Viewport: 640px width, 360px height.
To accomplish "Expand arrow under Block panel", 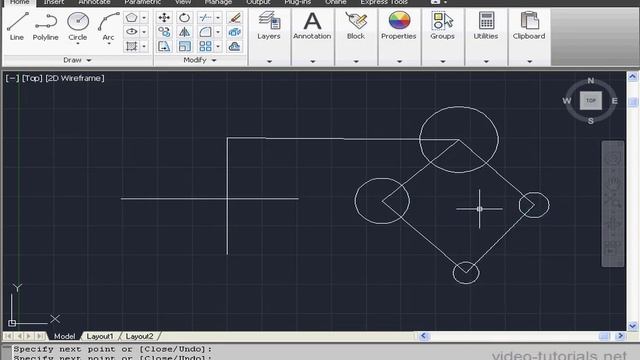I will pos(356,62).
